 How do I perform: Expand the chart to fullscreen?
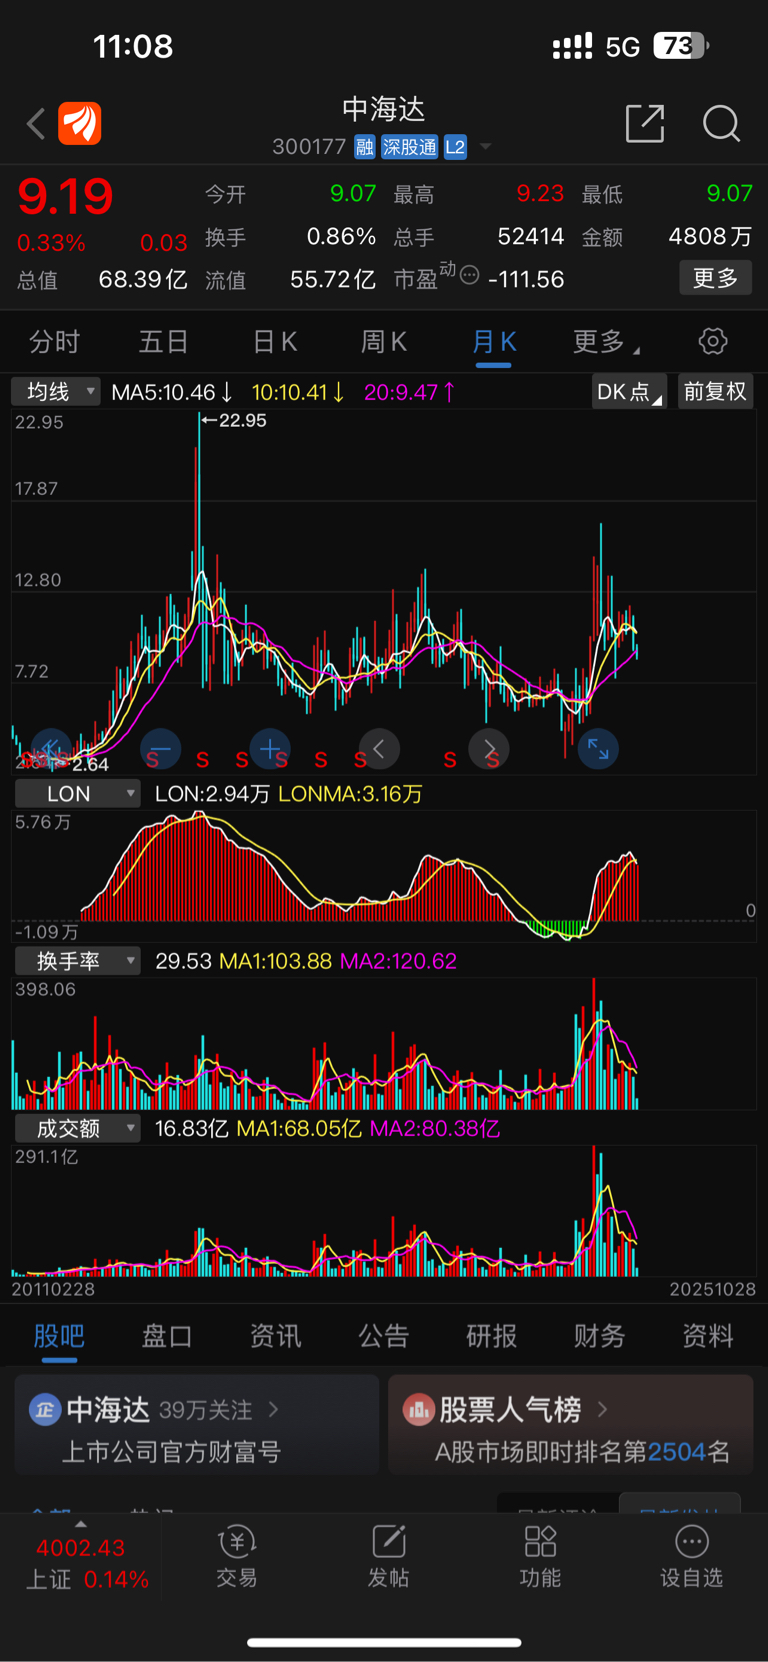(x=598, y=748)
